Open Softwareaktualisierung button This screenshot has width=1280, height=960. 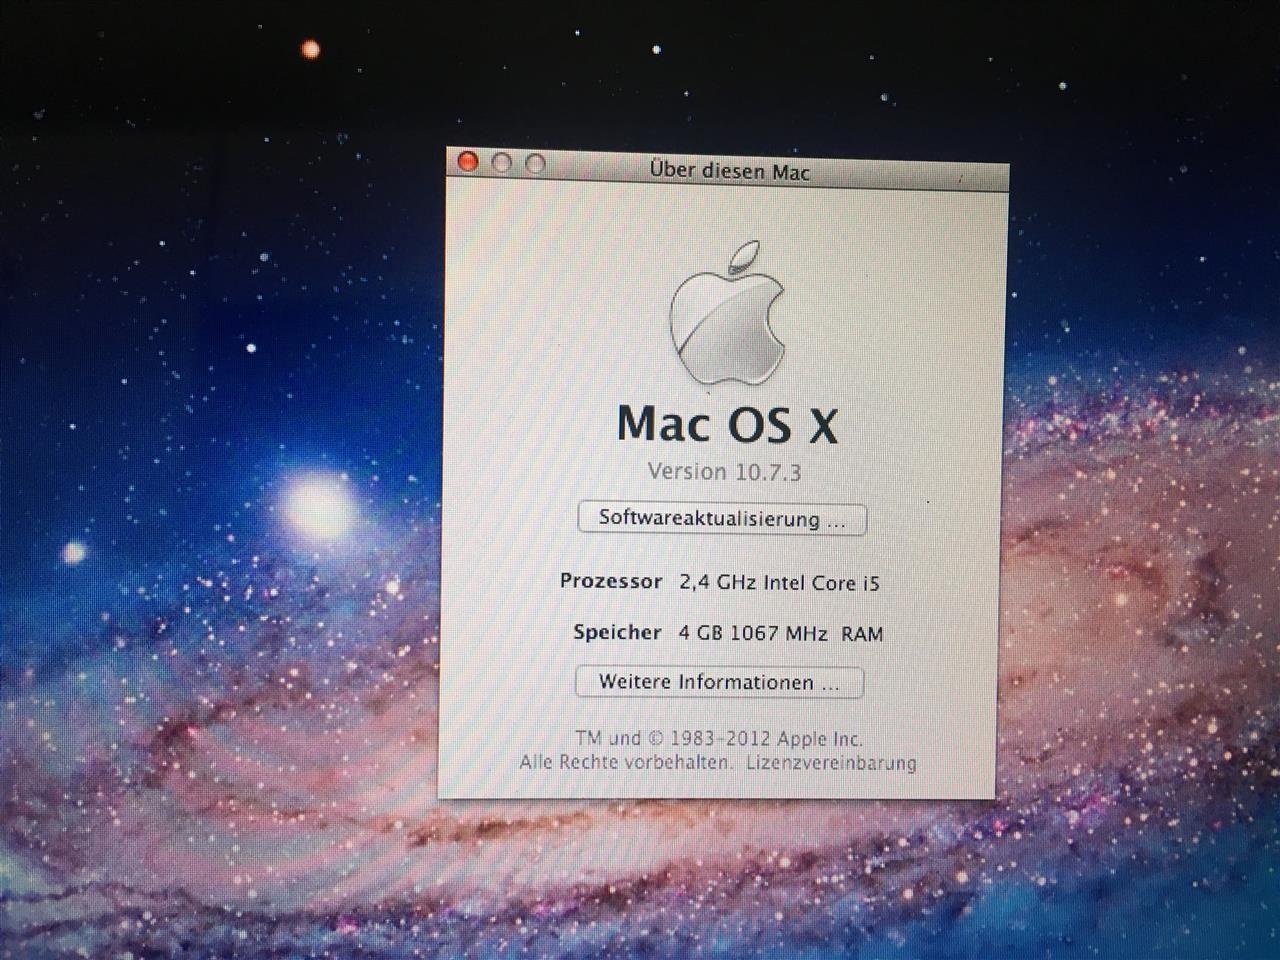pyautogui.click(x=722, y=519)
